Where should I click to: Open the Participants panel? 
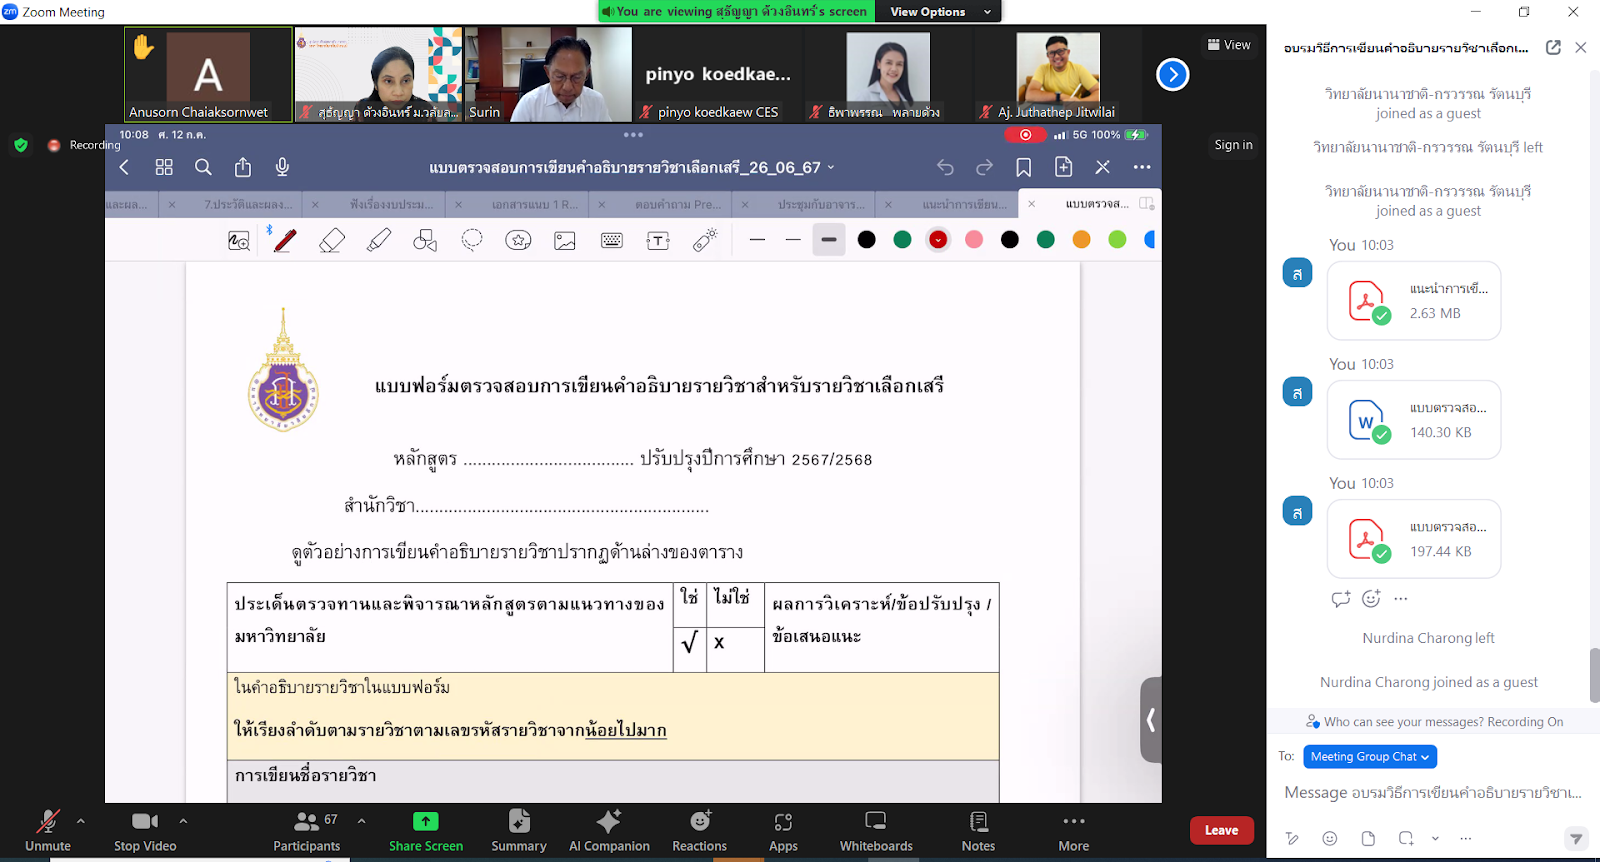[x=307, y=830]
